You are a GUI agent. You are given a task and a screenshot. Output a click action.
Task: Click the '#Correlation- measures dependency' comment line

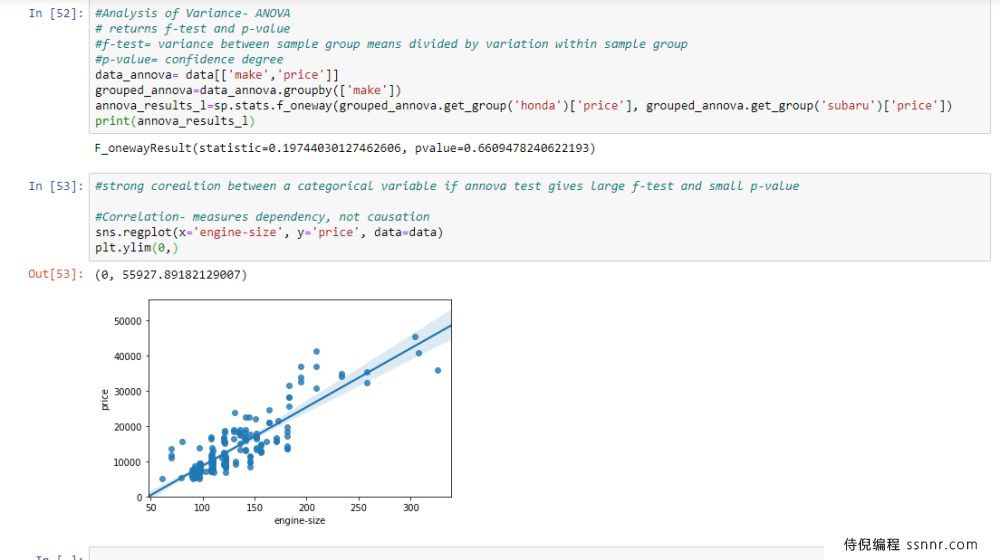(x=262, y=217)
